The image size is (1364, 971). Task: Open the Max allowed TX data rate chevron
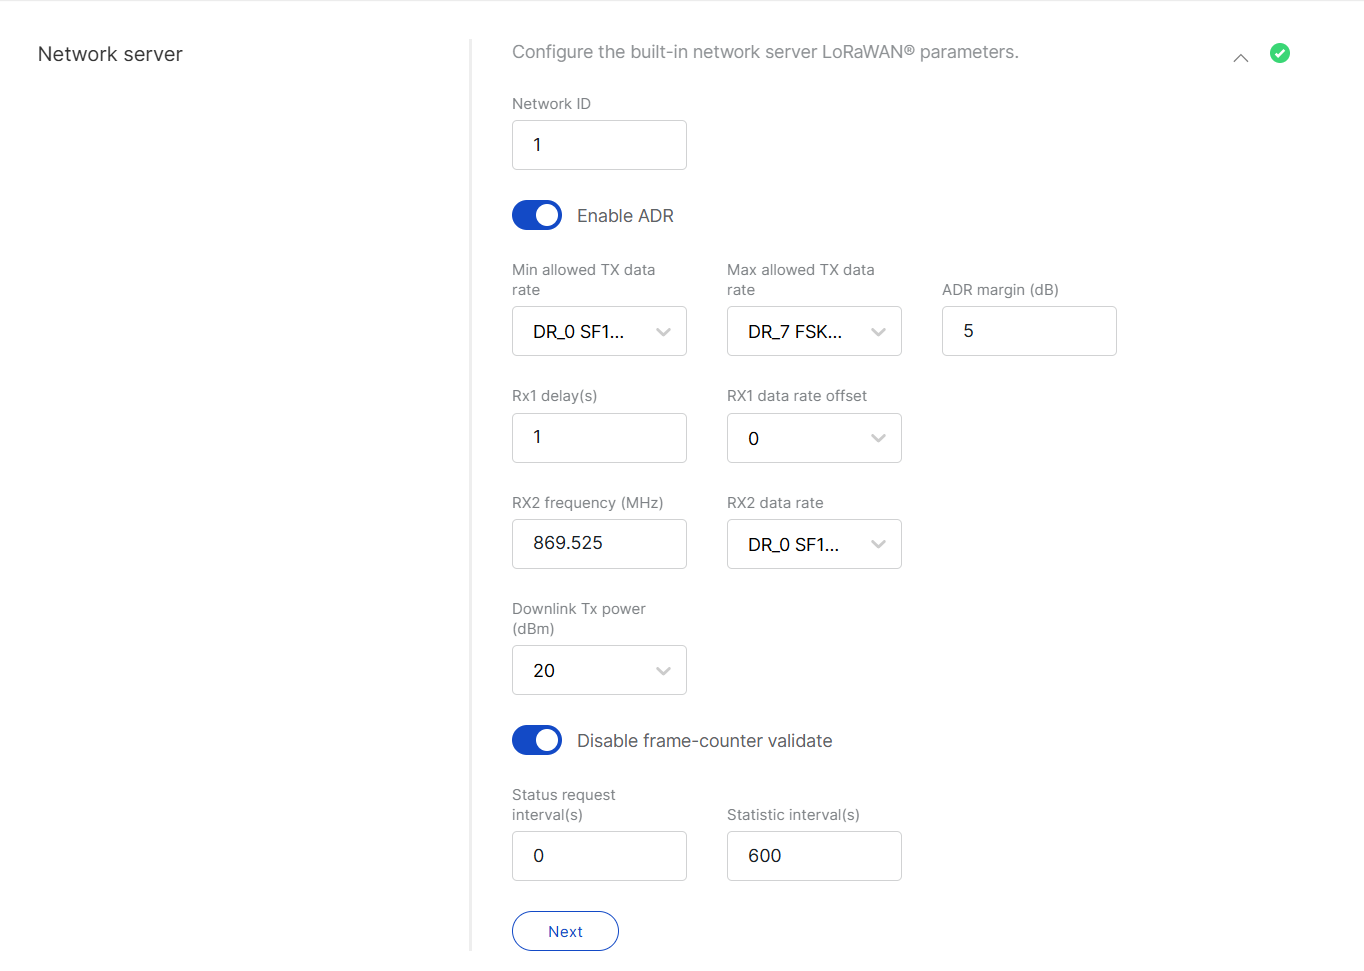point(879,331)
